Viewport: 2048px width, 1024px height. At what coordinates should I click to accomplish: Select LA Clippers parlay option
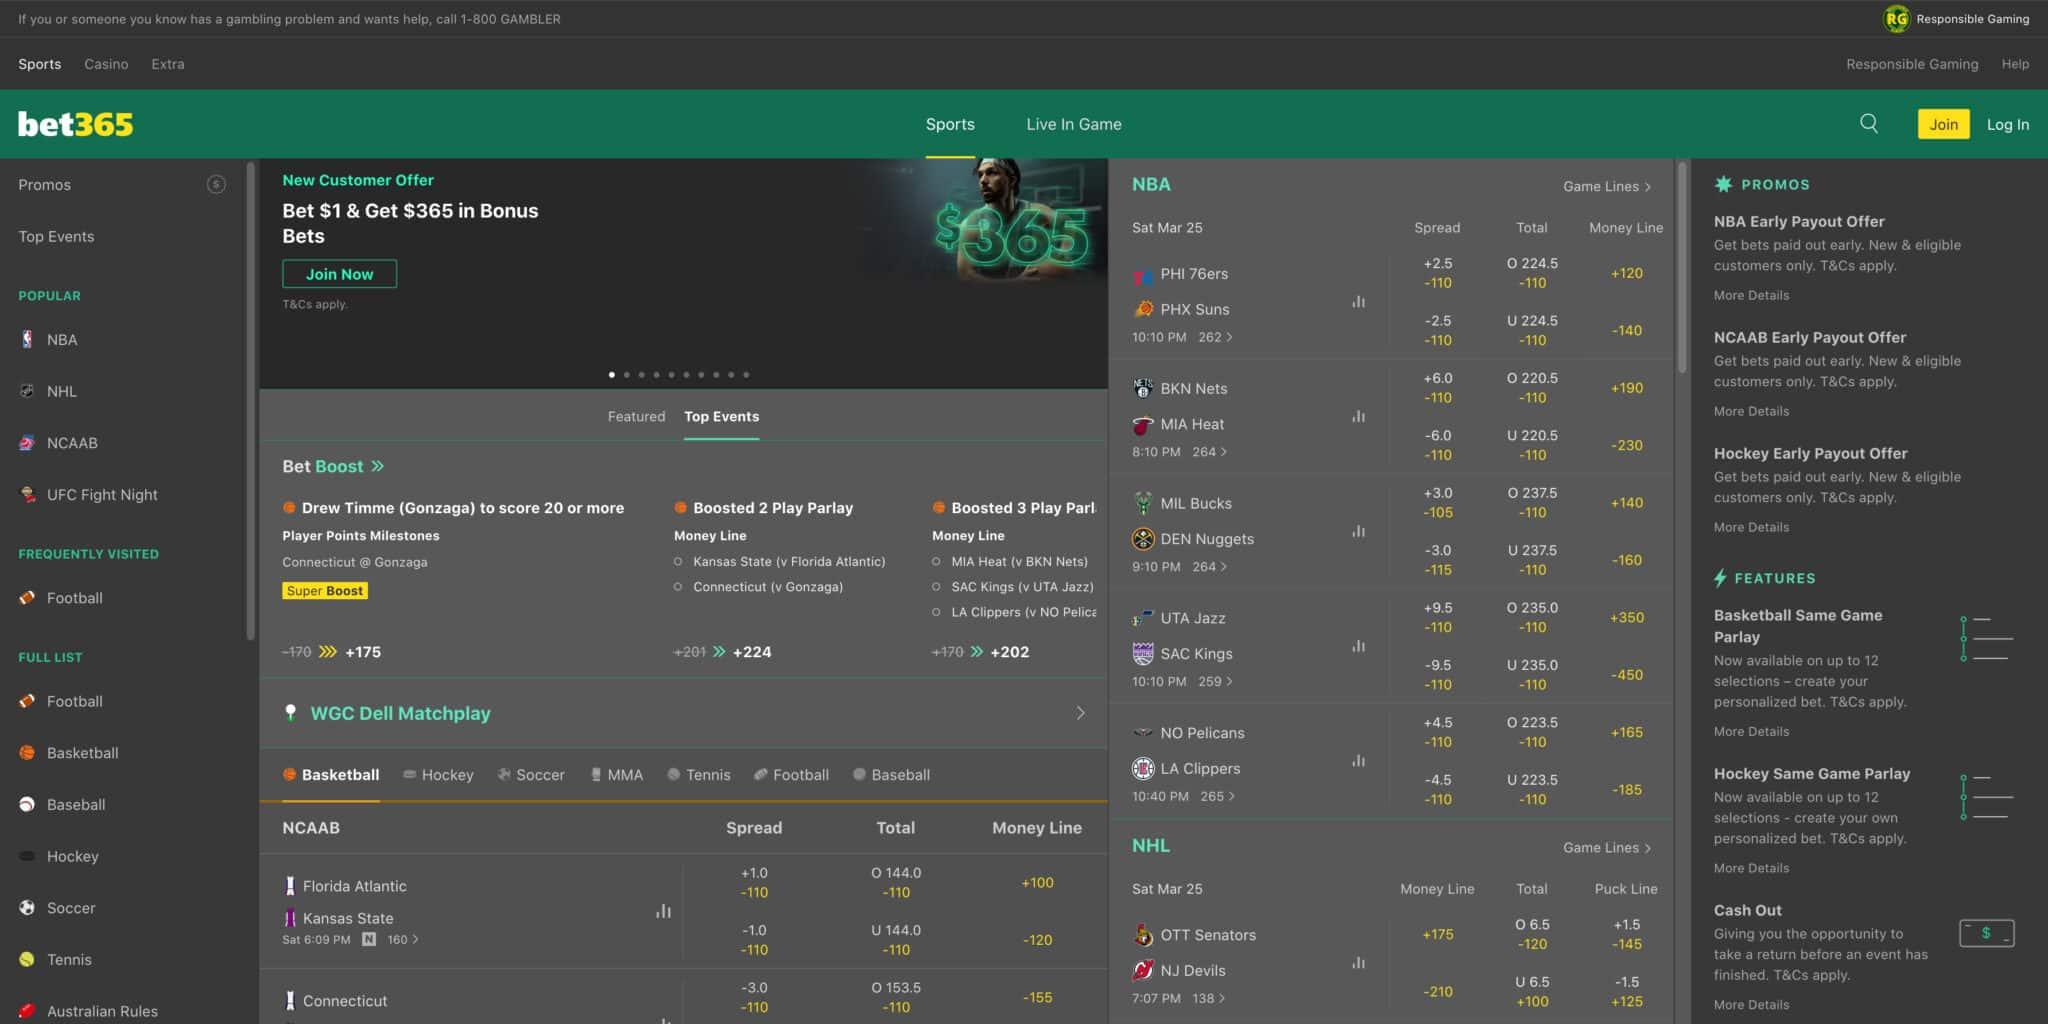[937, 612]
